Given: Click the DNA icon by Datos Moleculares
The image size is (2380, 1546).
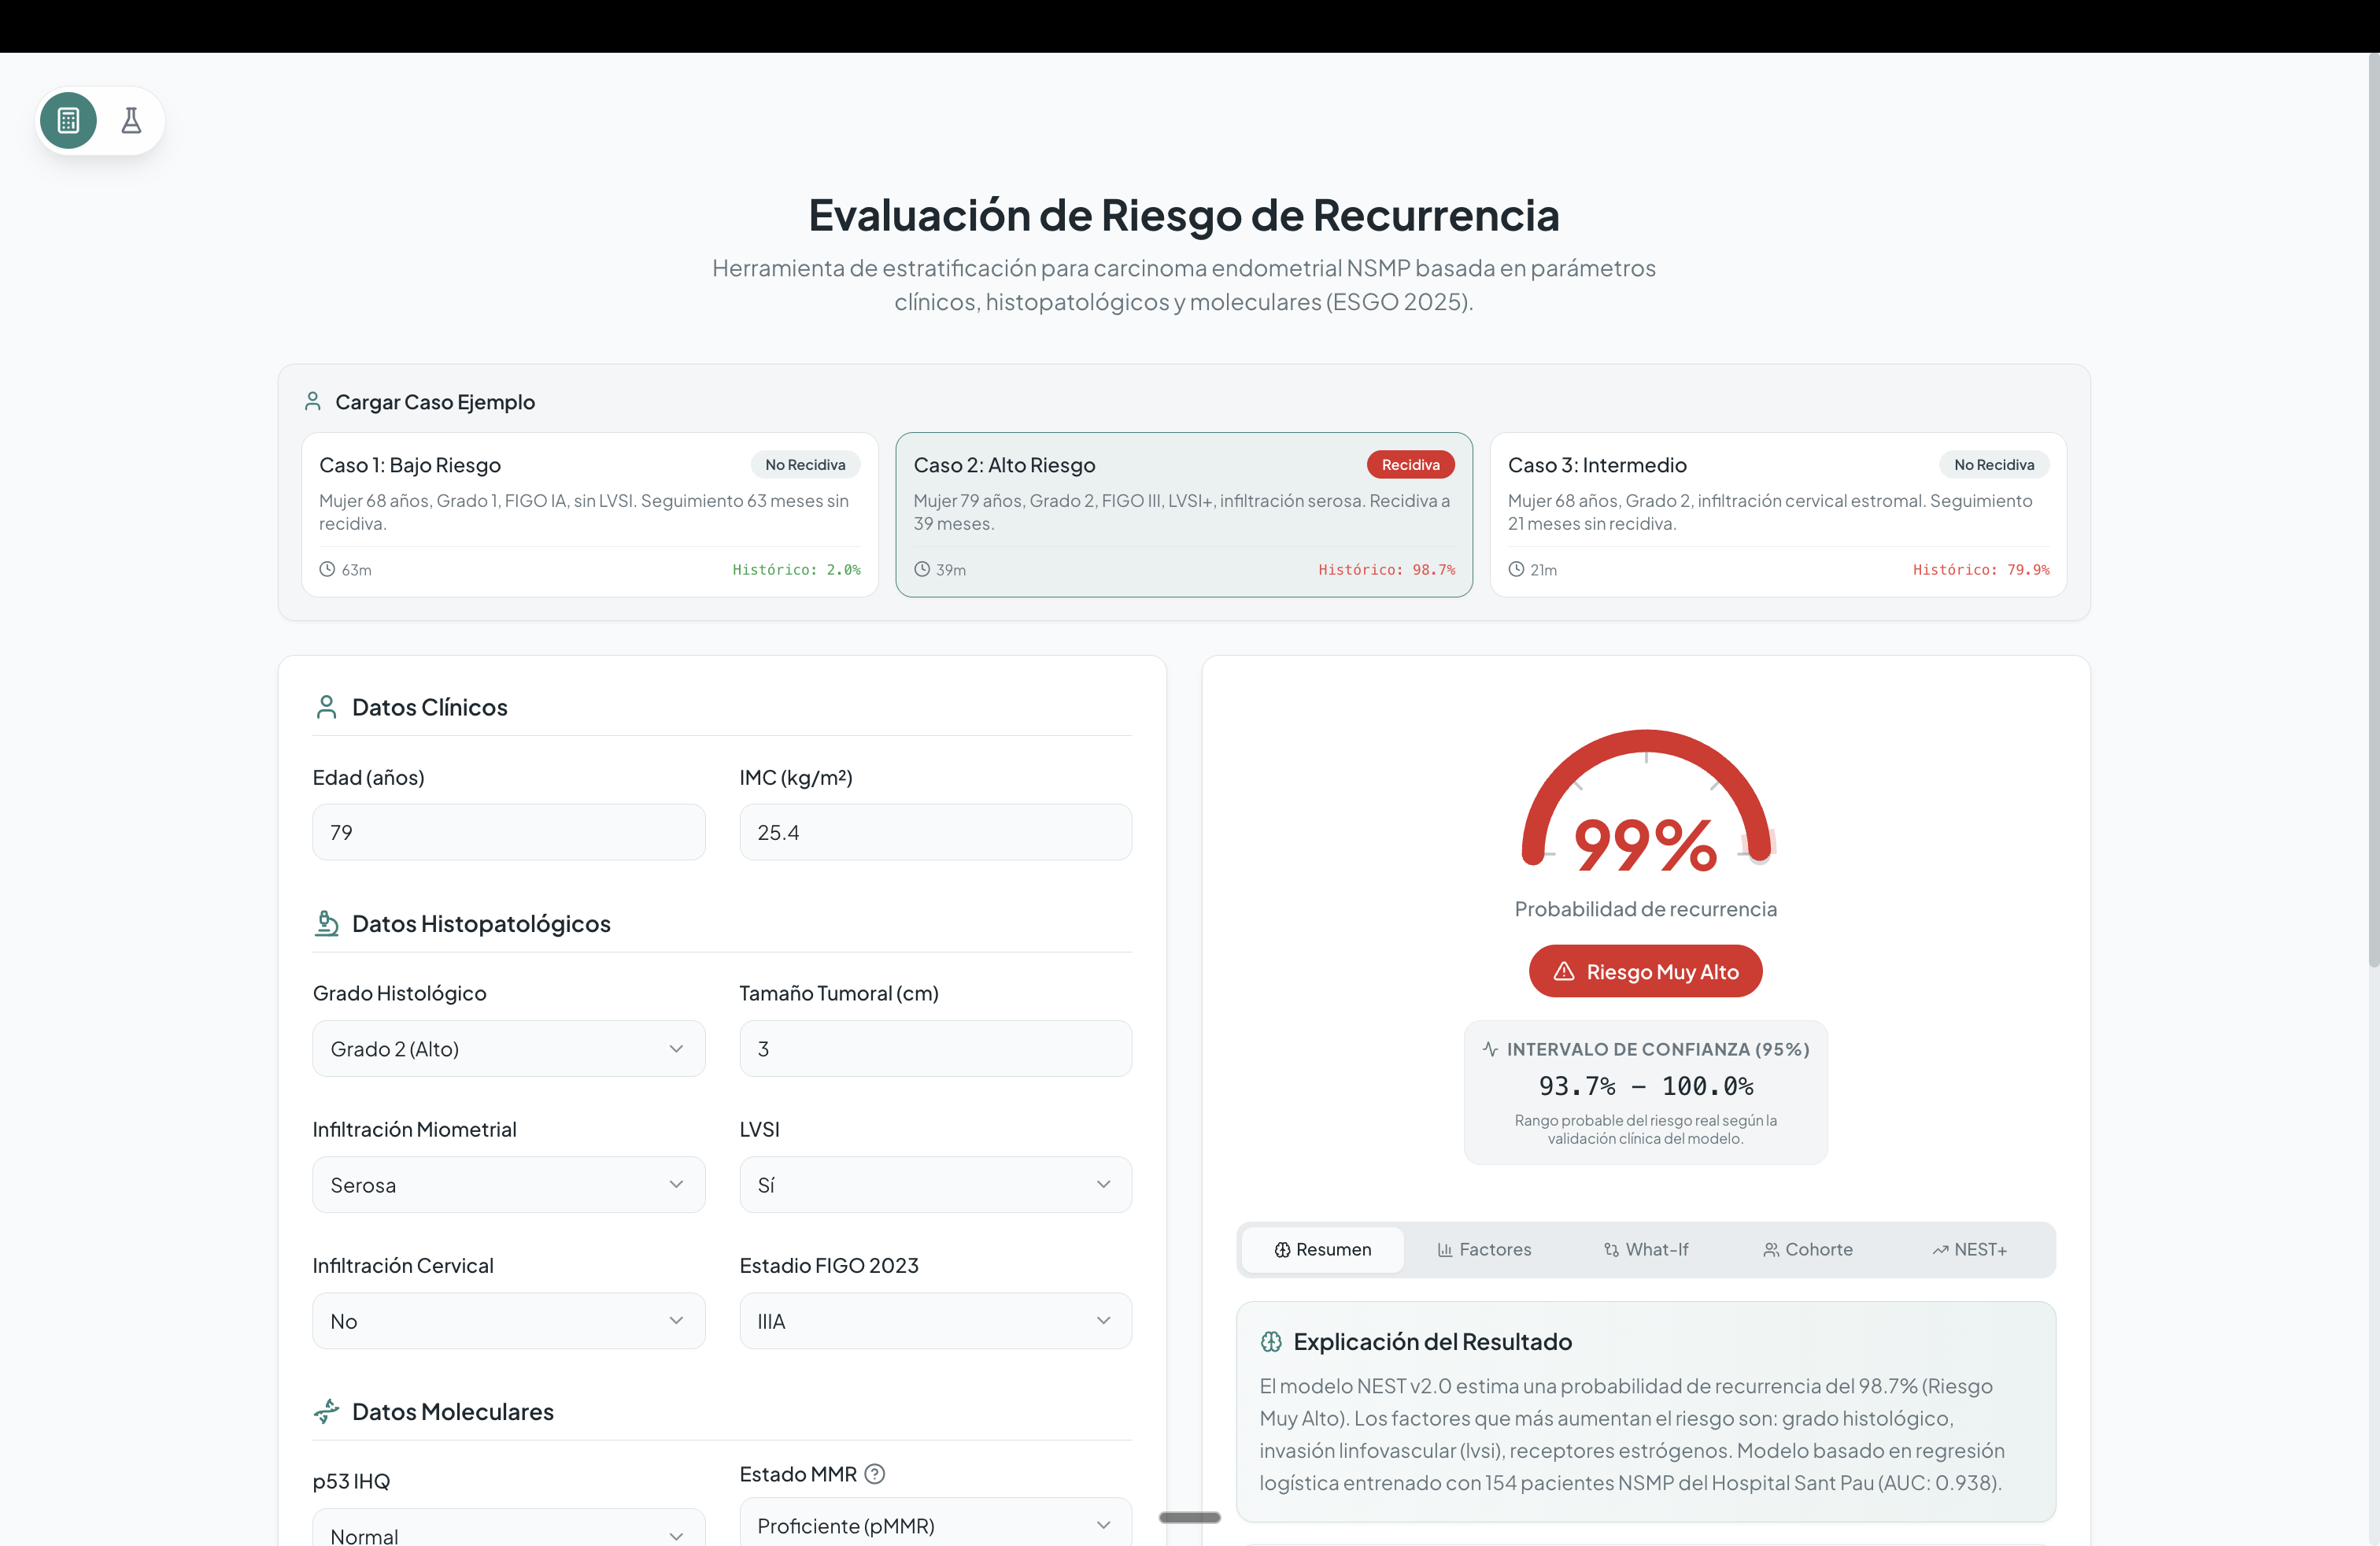Looking at the screenshot, I should [x=326, y=1411].
